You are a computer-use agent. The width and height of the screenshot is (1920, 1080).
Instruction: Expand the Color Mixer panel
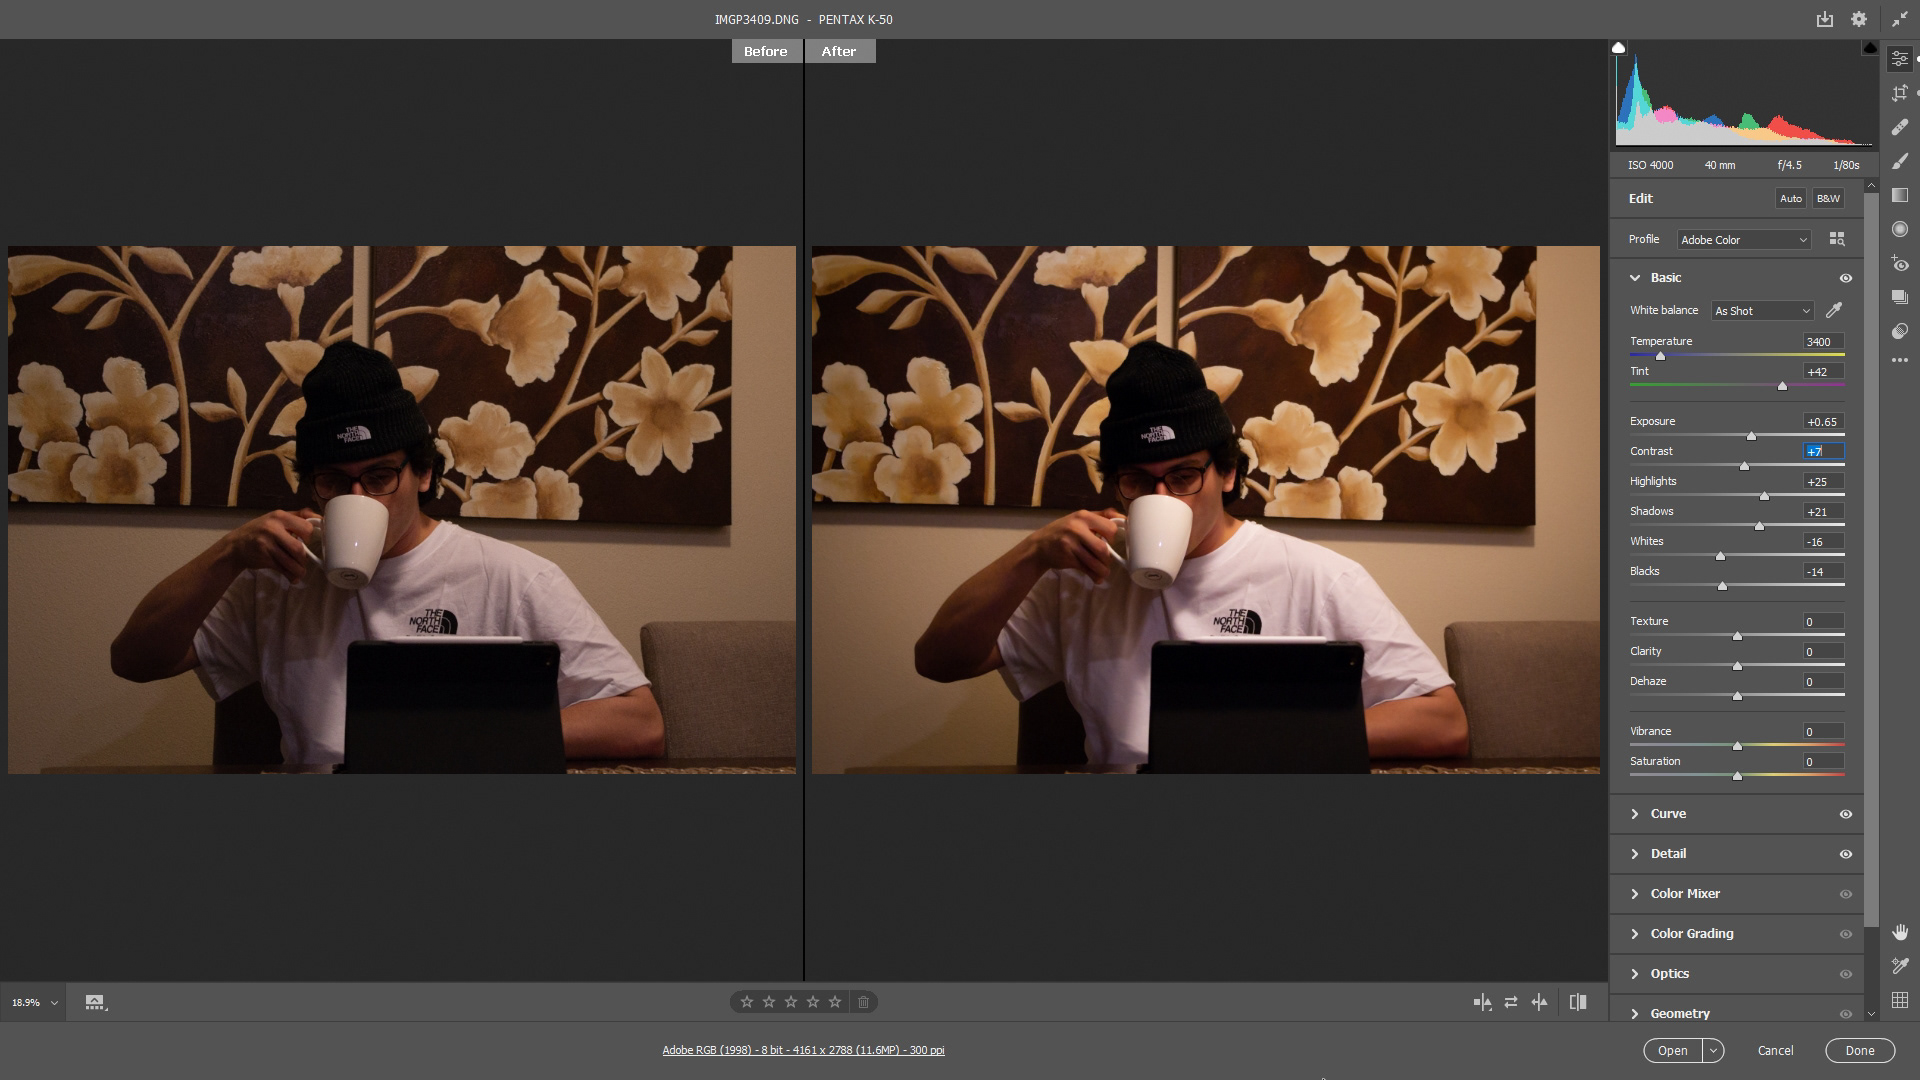point(1685,894)
